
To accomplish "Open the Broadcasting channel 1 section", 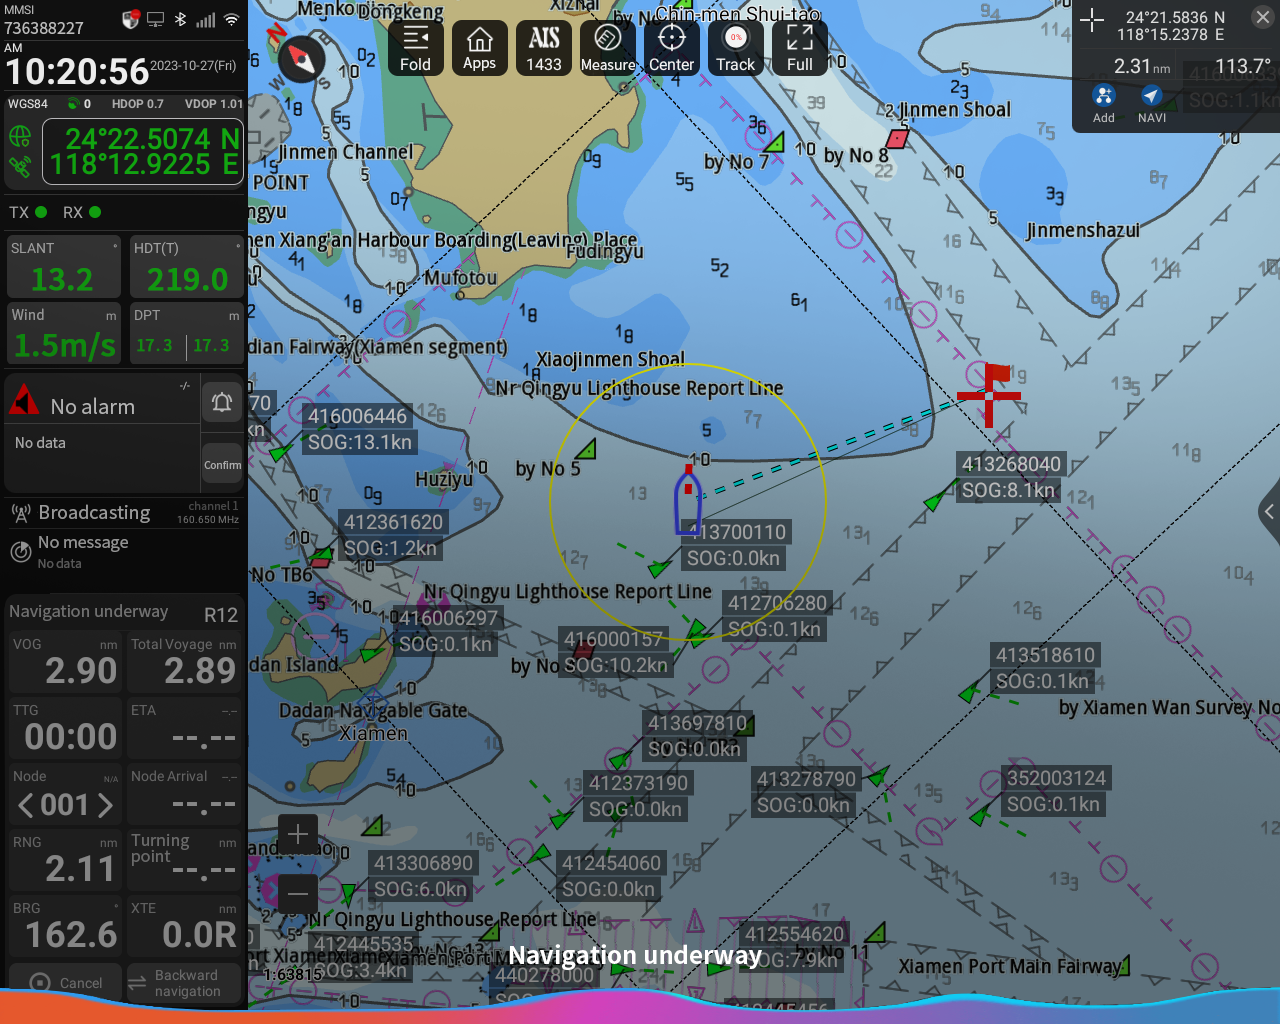I will (x=124, y=513).
